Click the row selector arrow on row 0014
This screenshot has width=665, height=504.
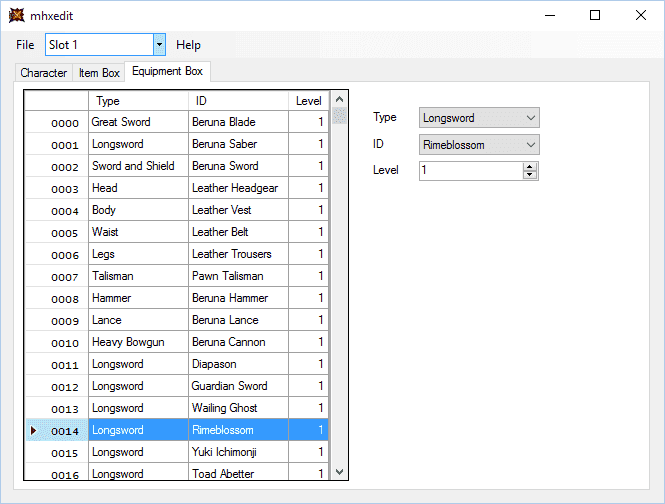pos(34,431)
